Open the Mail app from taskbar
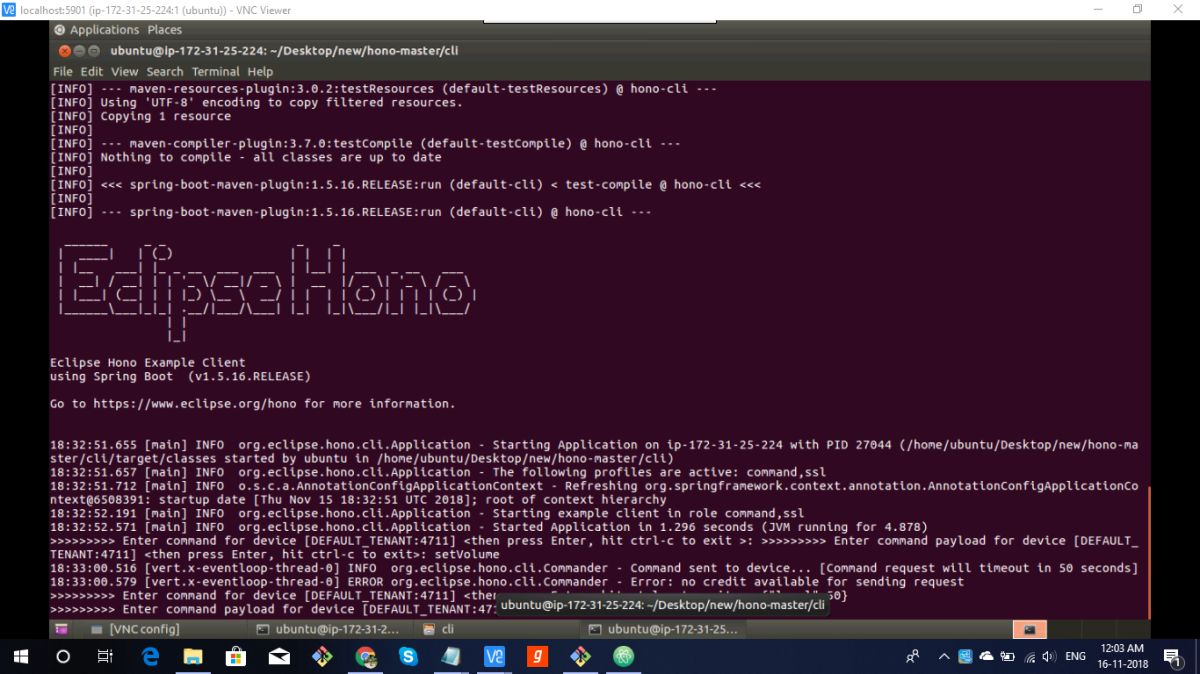The image size is (1200, 674). click(280, 657)
